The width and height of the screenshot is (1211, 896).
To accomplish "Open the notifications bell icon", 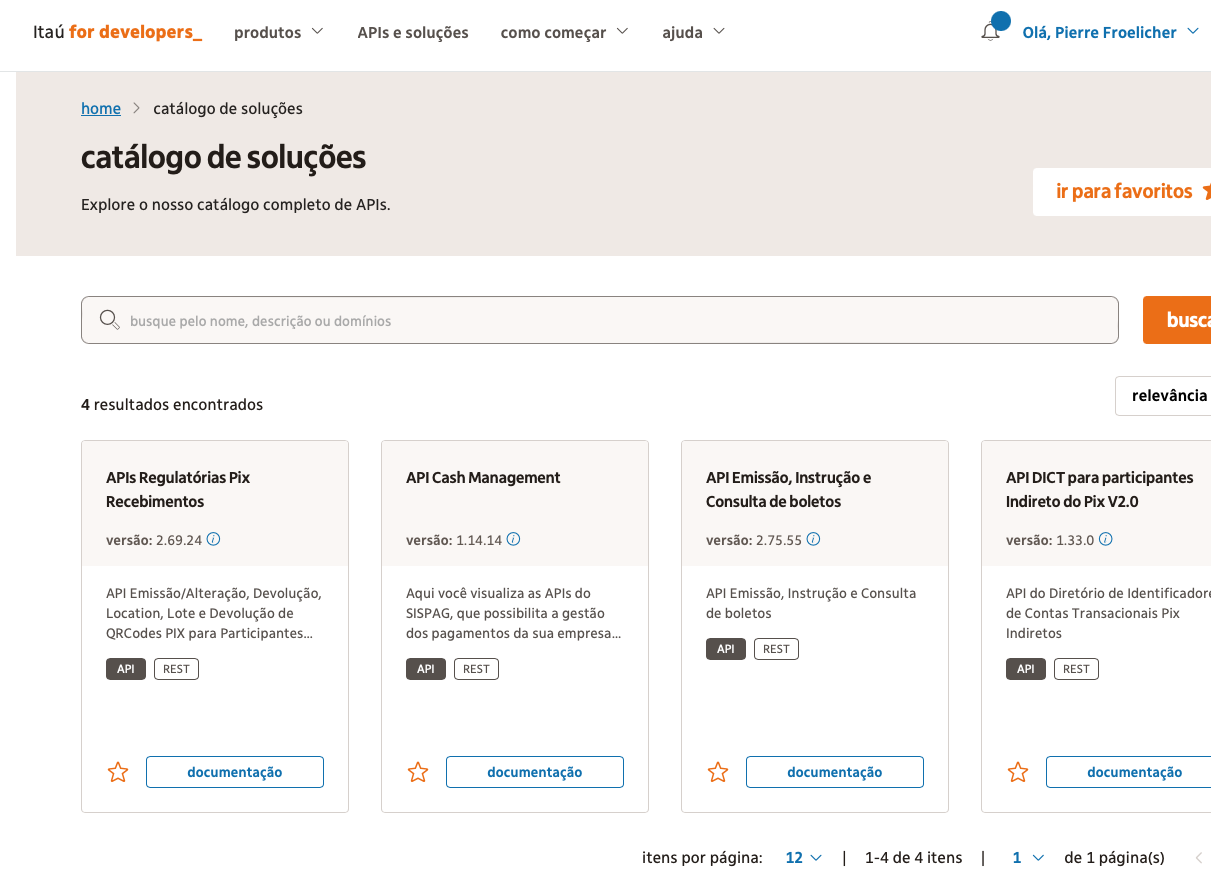I will click(991, 32).
